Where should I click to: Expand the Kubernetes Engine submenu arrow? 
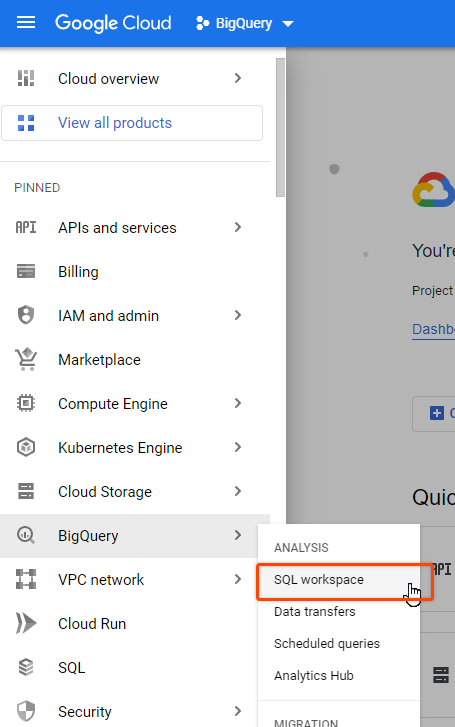(238, 447)
